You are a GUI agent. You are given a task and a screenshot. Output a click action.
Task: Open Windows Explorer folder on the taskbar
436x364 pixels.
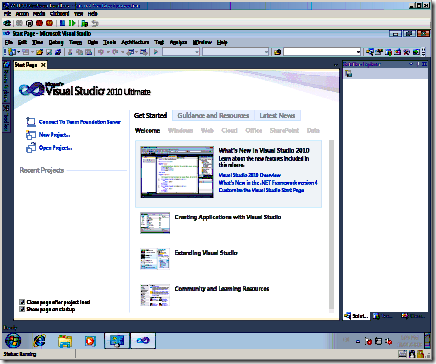point(65,341)
